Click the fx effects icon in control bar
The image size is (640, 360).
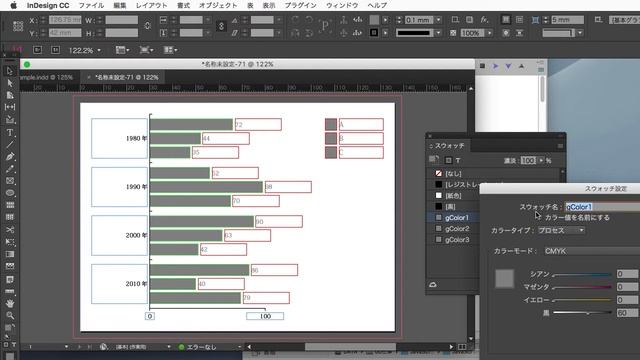click(x=484, y=20)
